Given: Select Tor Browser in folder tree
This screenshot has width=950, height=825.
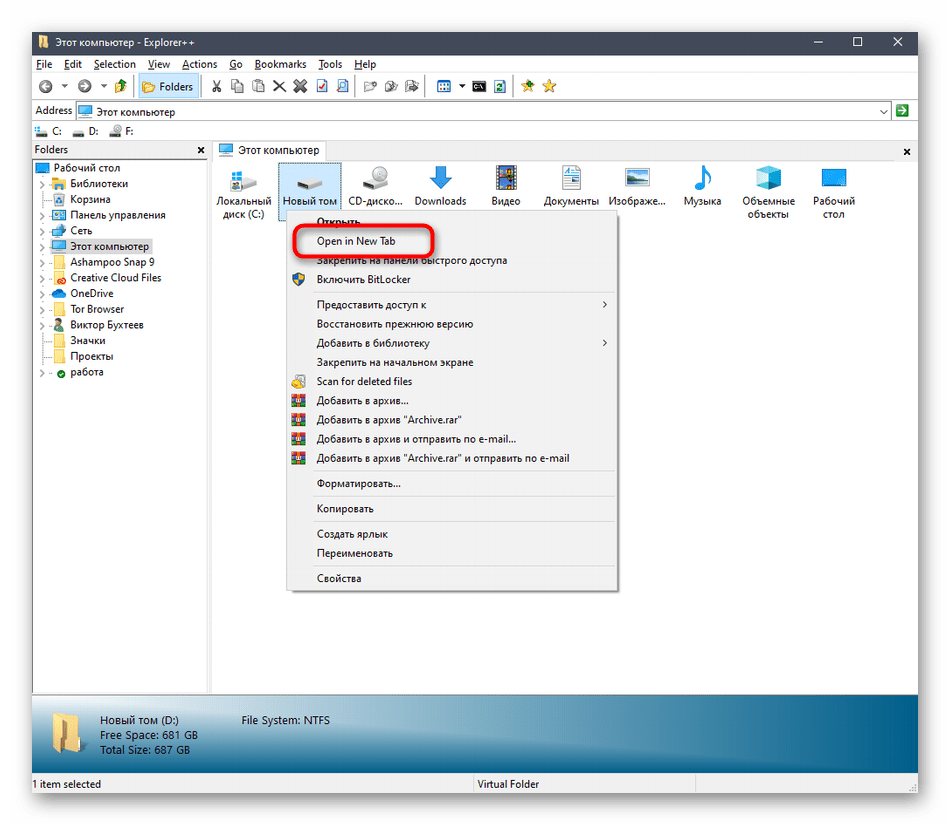Looking at the screenshot, I should point(97,309).
